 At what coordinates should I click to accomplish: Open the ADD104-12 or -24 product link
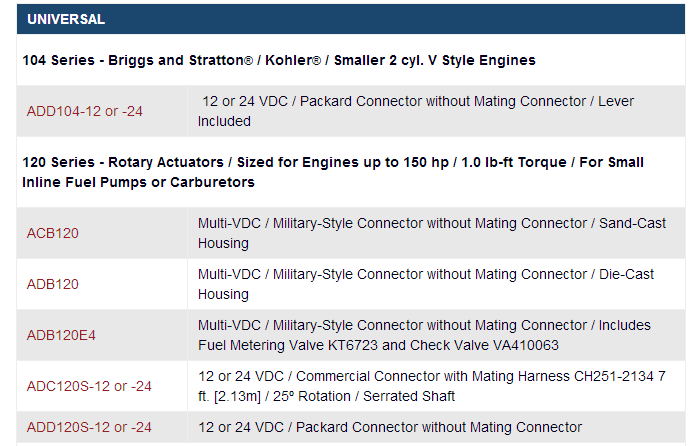(x=84, y=111)
